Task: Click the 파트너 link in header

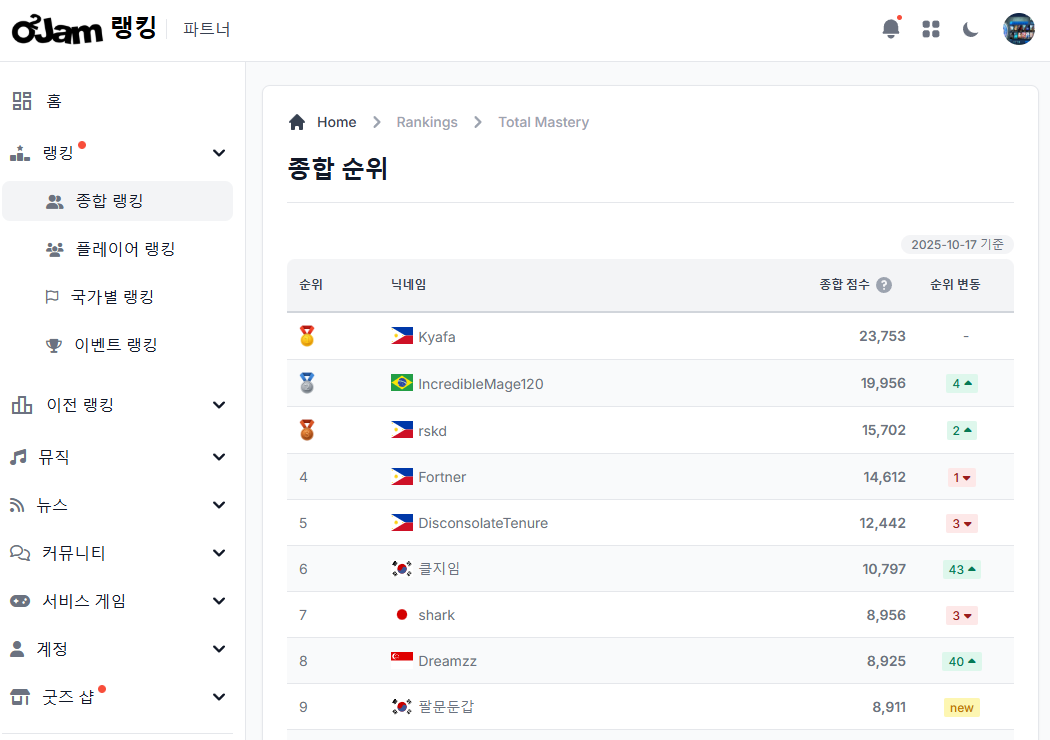Action: [207, 30]
